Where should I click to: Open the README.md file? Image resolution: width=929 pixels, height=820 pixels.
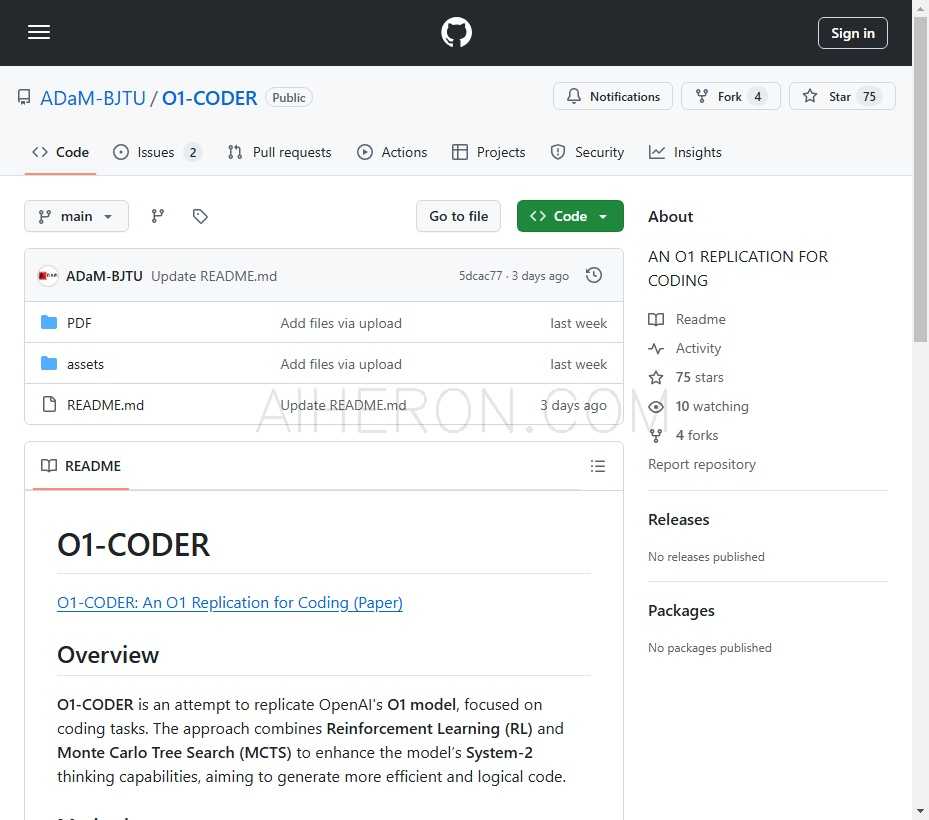click(105, 405)
